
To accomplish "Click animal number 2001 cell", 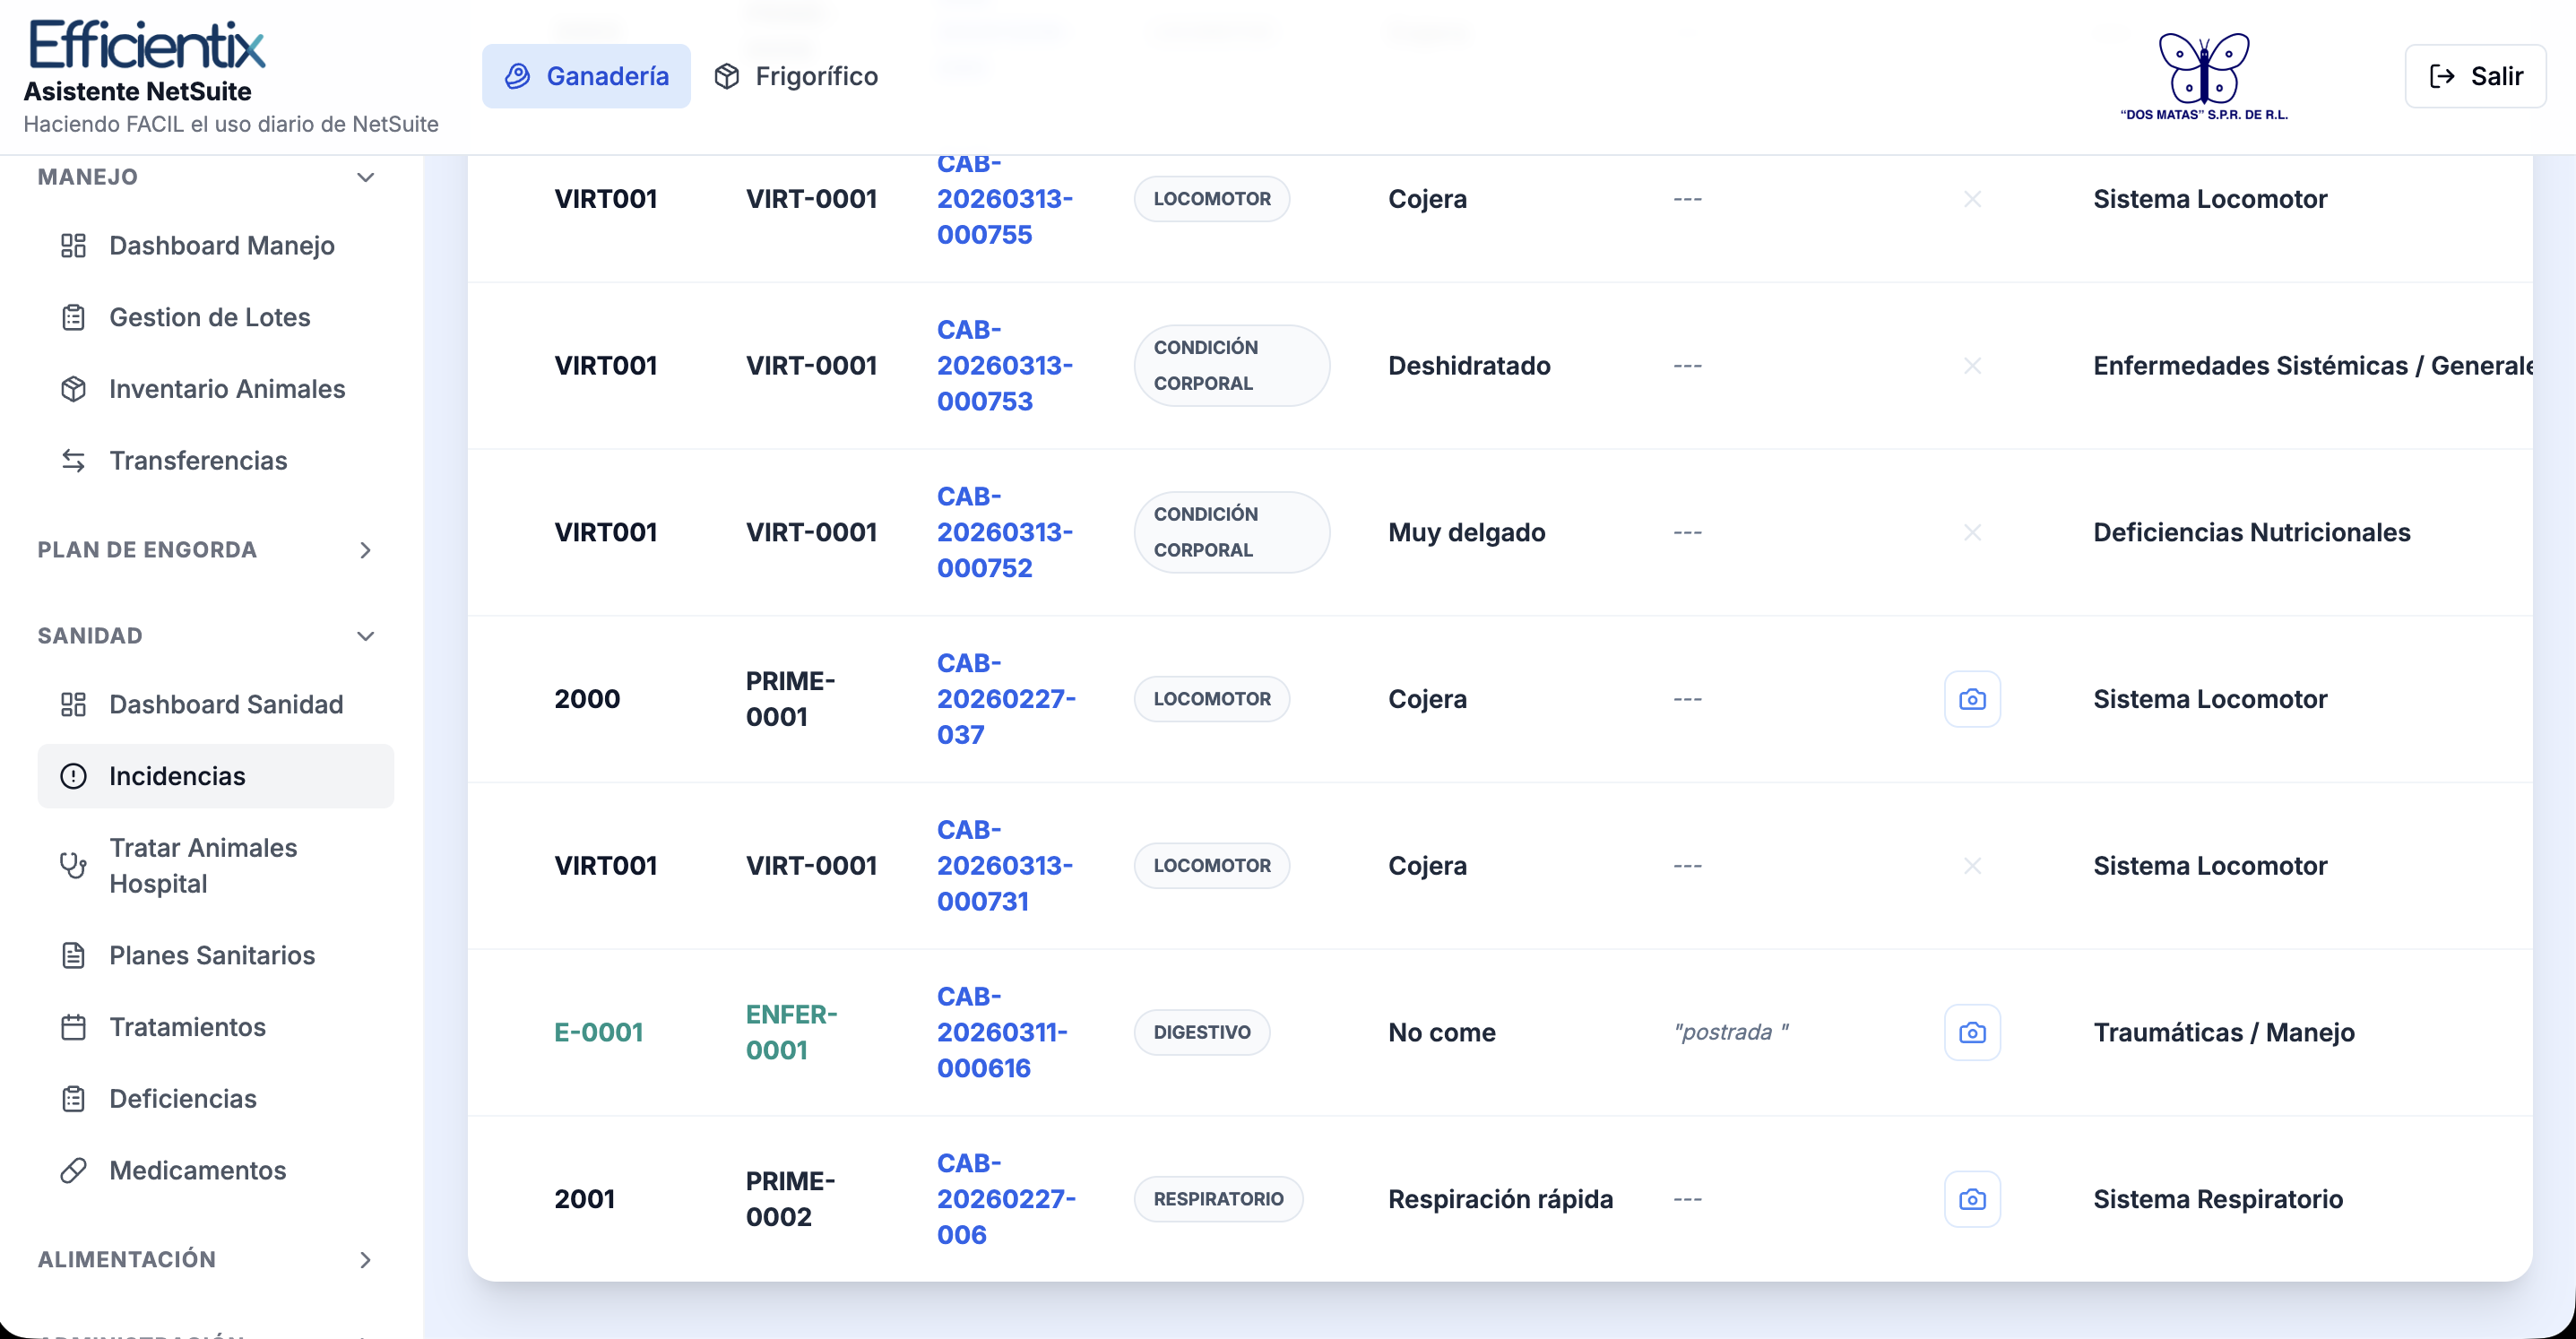I will [x=585, y=1199].
